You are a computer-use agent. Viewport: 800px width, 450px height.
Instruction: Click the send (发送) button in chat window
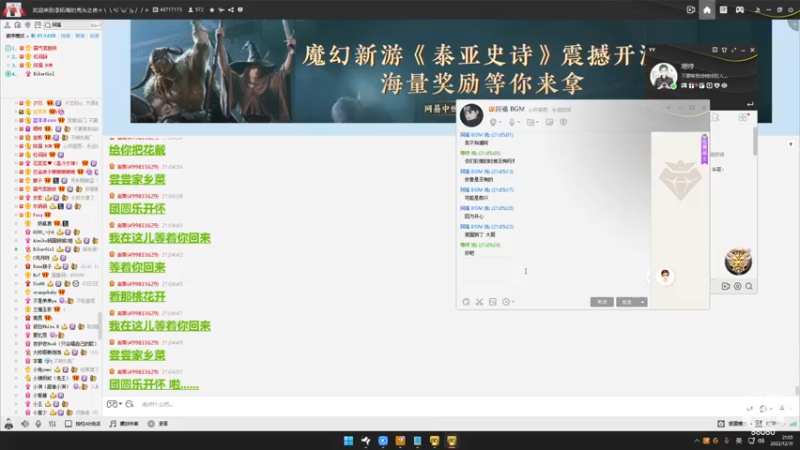click(627, 302)
